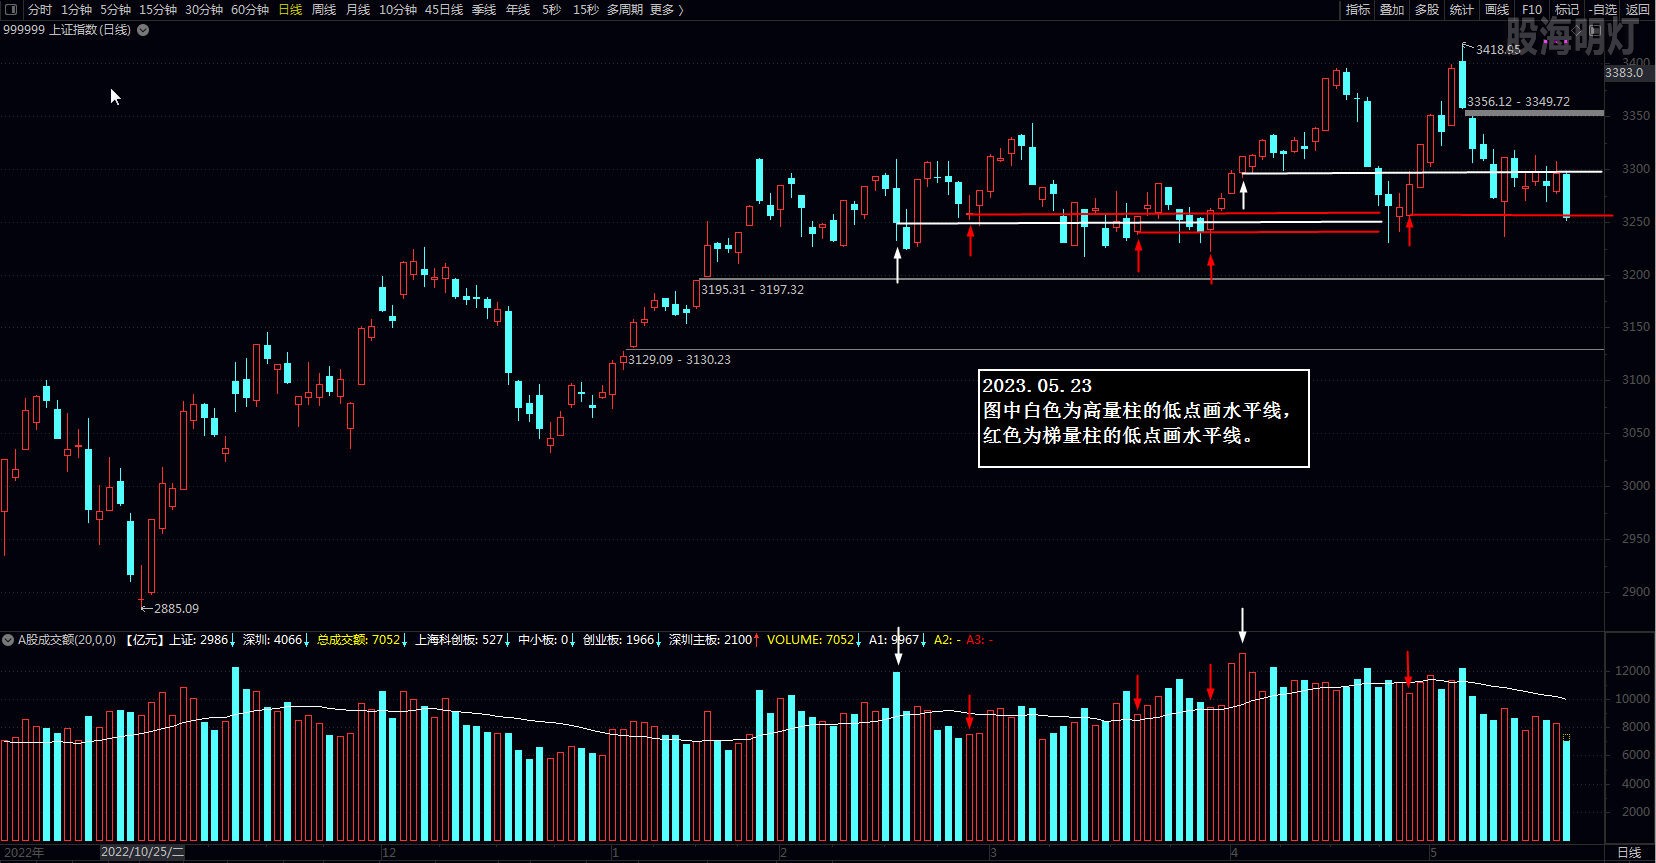Click the 总成交额: 7052 value
The width and height of the screenshot is (1656, 863).
coord(358,639)
